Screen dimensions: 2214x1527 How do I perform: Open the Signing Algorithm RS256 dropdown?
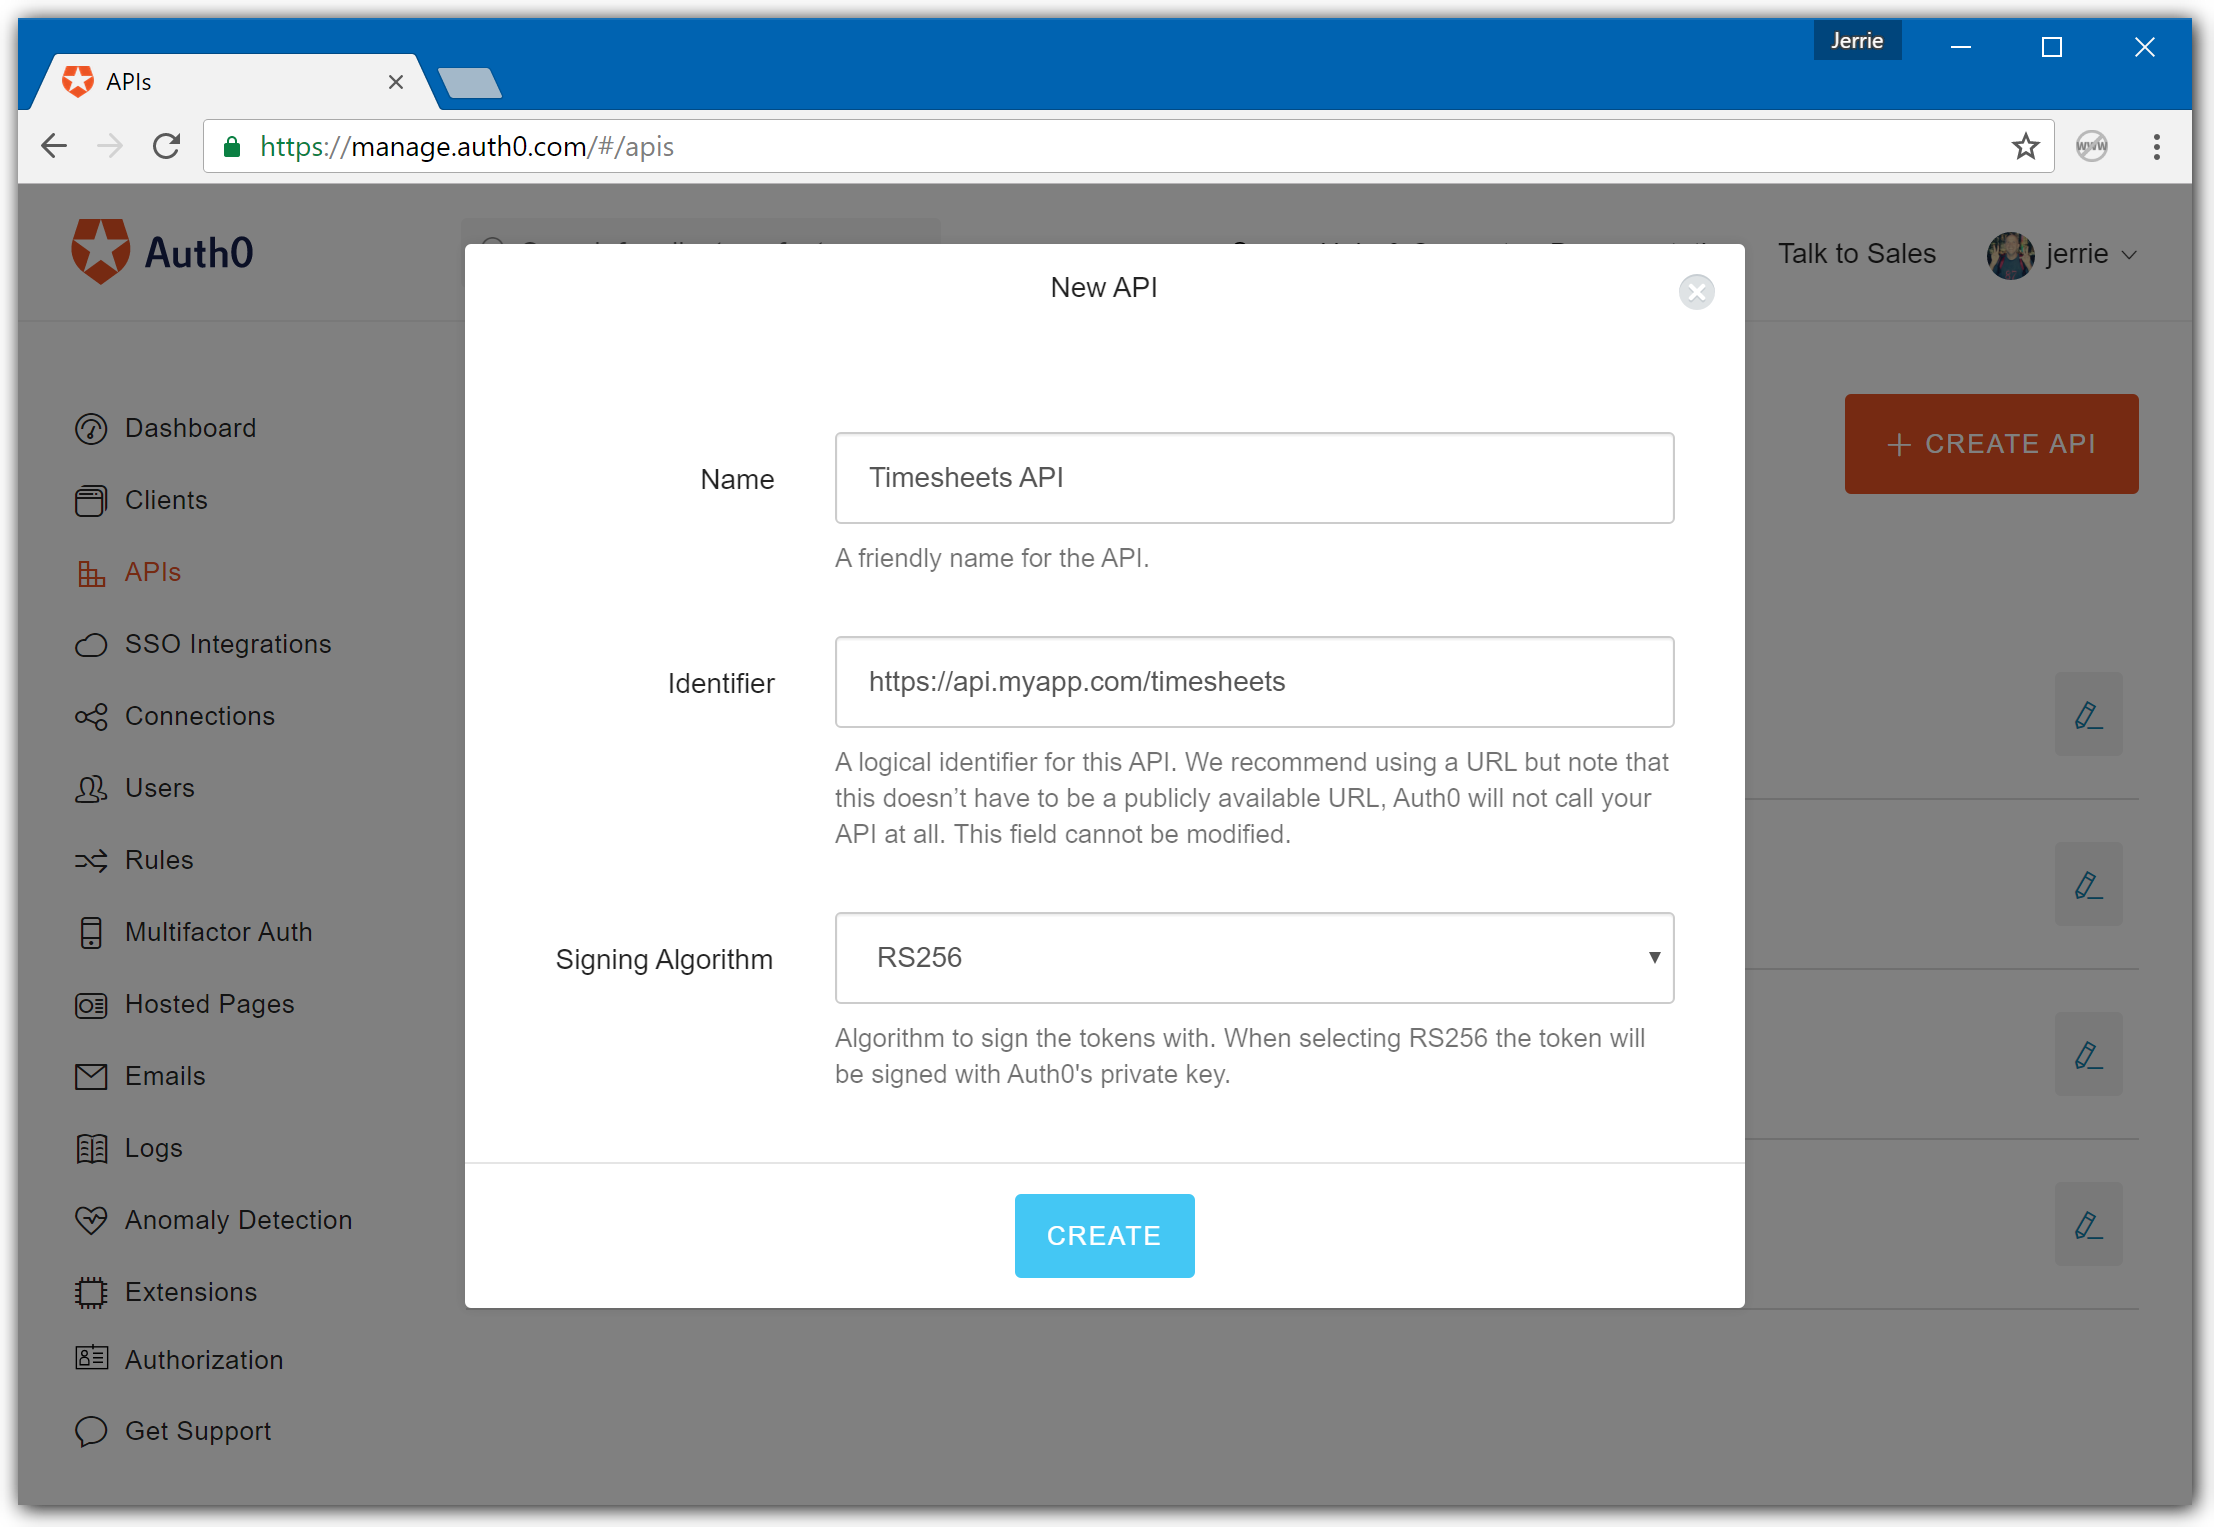pyautogui.click(x=1254, y=958)
